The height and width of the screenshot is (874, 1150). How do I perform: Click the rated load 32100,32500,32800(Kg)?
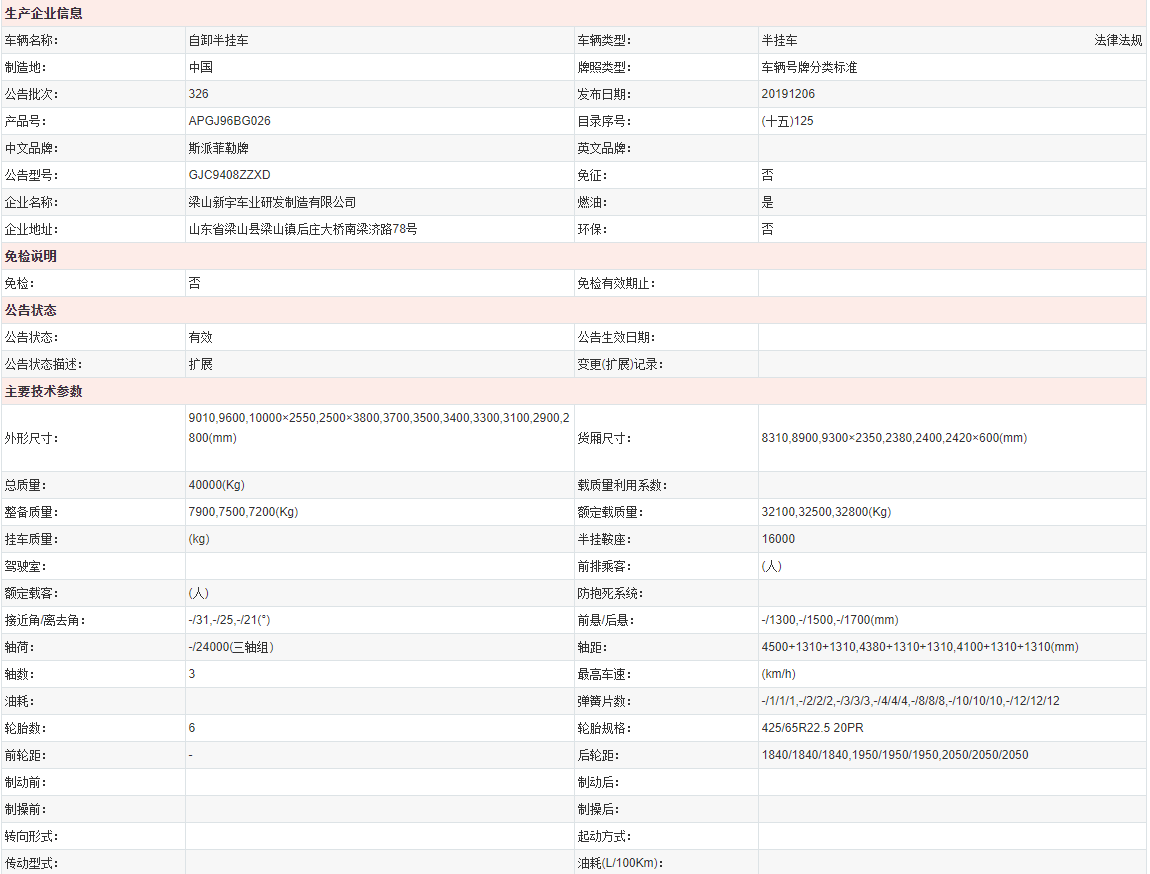tap(826, 512)
